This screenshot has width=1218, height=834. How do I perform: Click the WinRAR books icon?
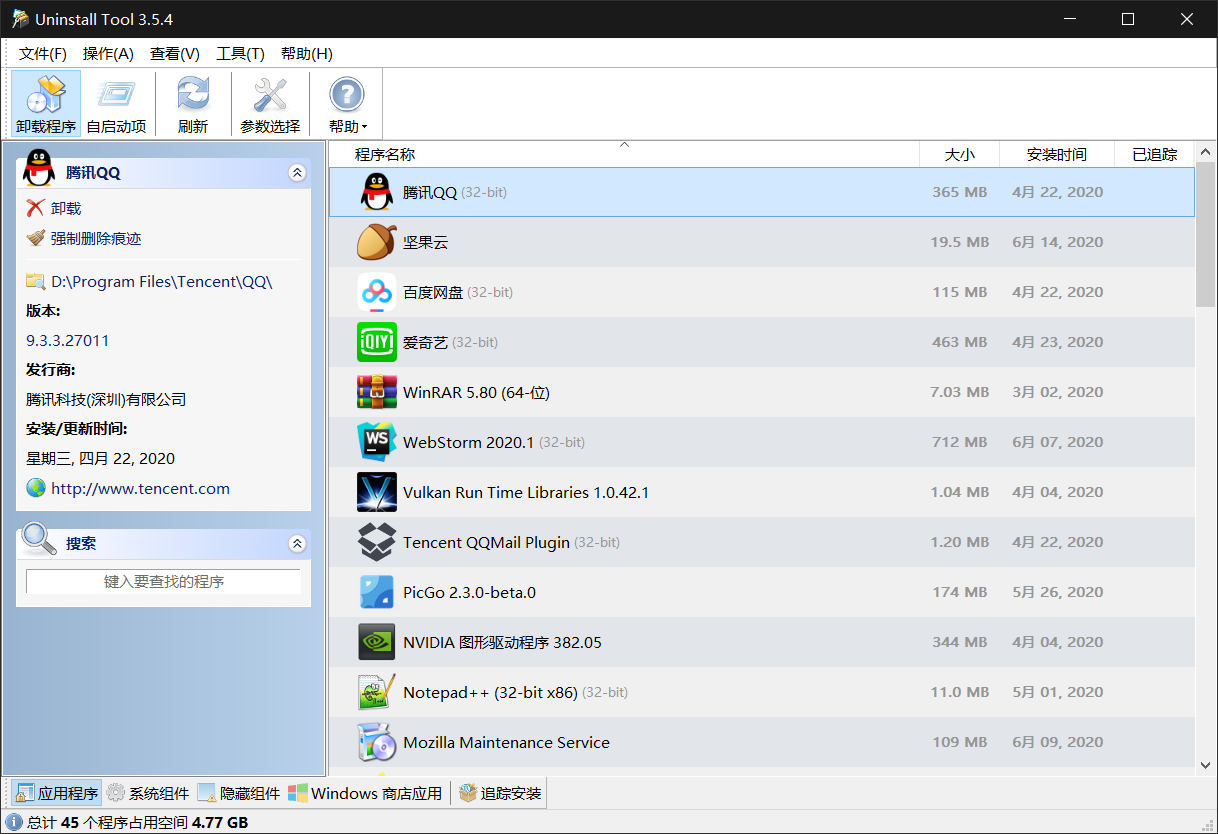[x=377, y=392]
